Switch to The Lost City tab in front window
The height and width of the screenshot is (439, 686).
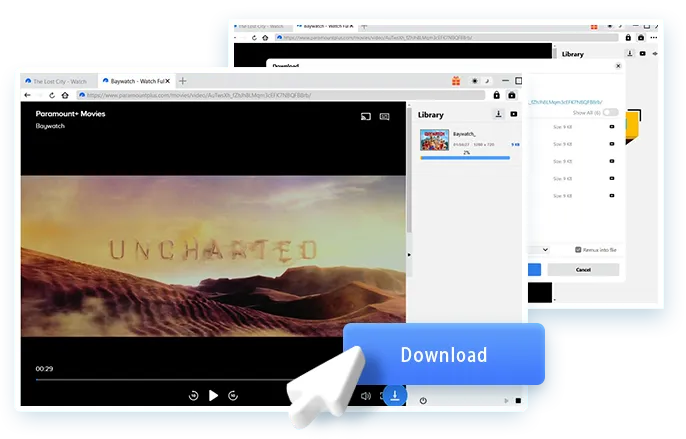tap(56, 81)
